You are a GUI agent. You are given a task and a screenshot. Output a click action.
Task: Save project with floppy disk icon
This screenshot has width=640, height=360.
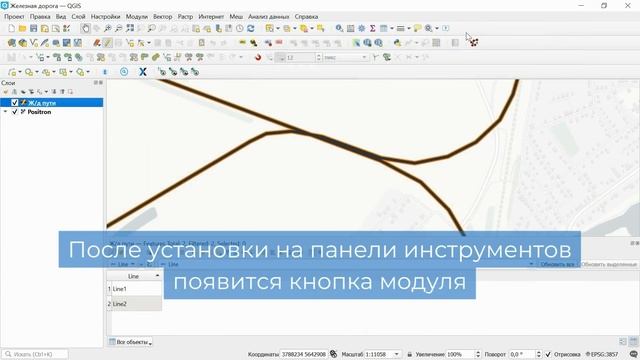click(33, 28)
